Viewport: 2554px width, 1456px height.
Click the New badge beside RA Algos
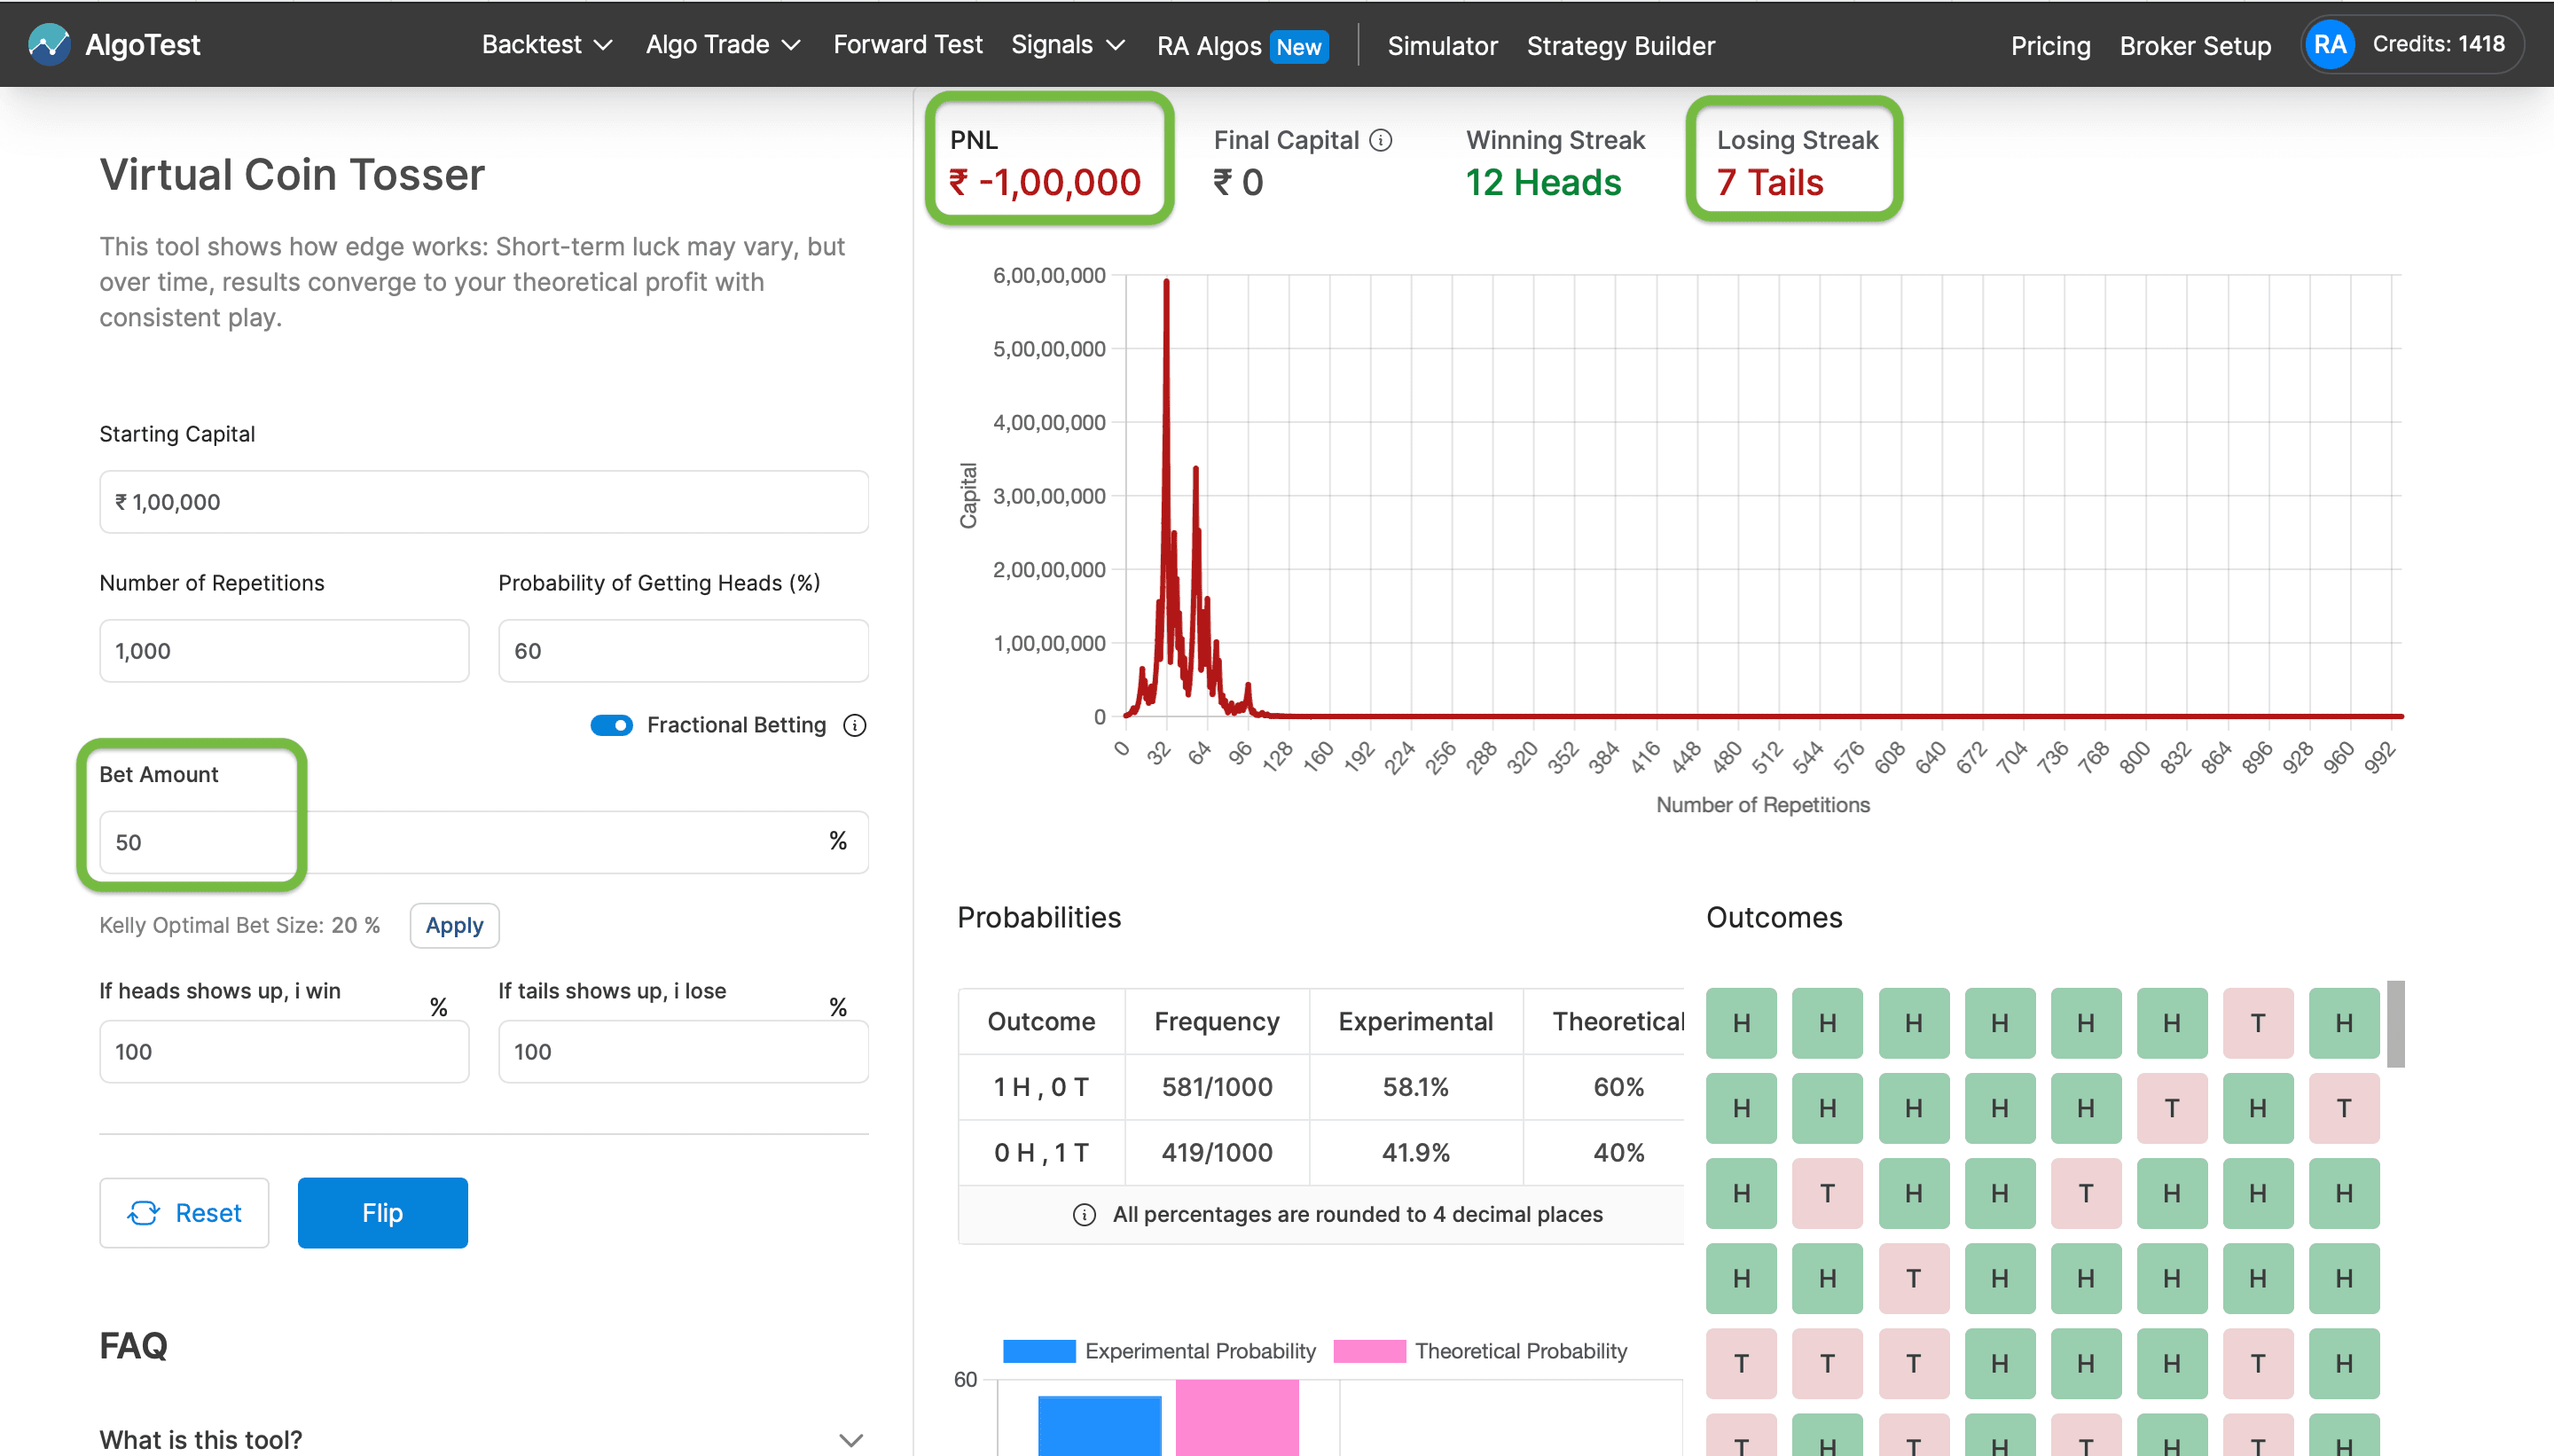point(1298,46)
